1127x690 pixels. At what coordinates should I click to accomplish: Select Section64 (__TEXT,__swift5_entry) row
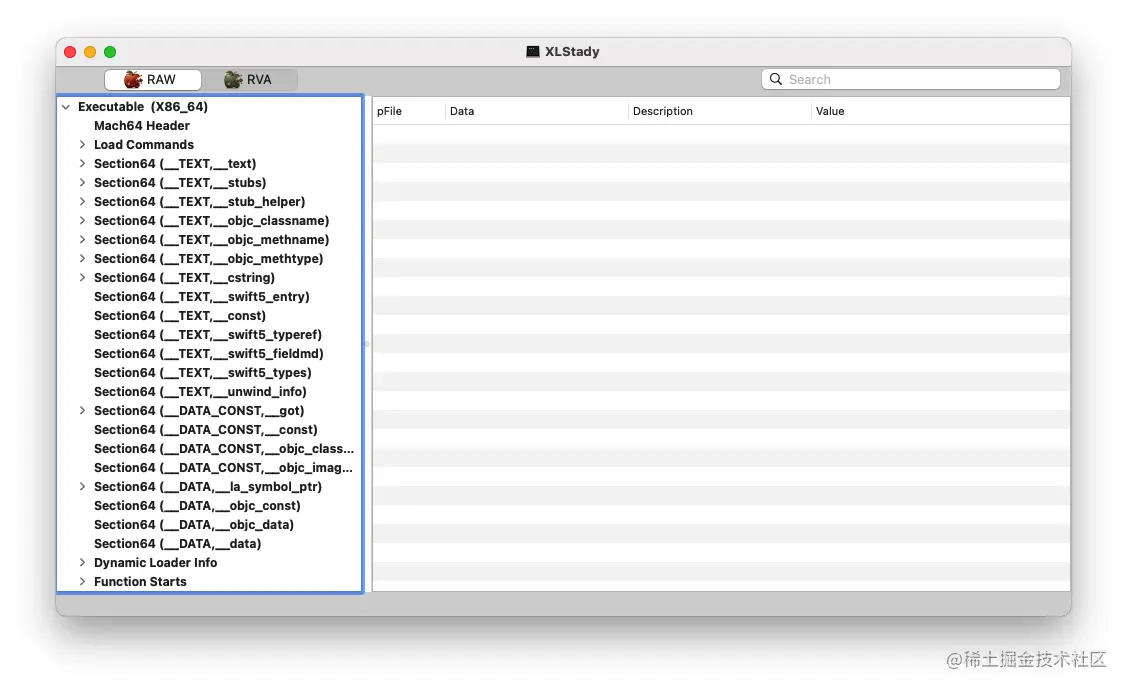(x=210, y=297)
